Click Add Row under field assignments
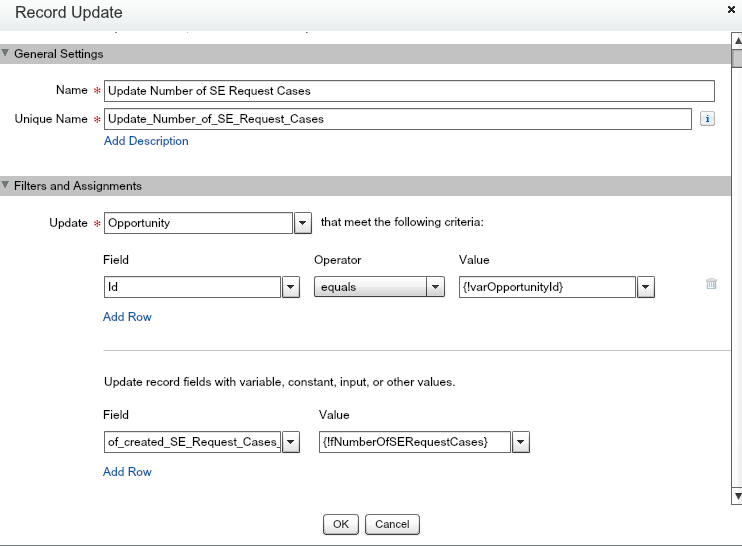 127,471
